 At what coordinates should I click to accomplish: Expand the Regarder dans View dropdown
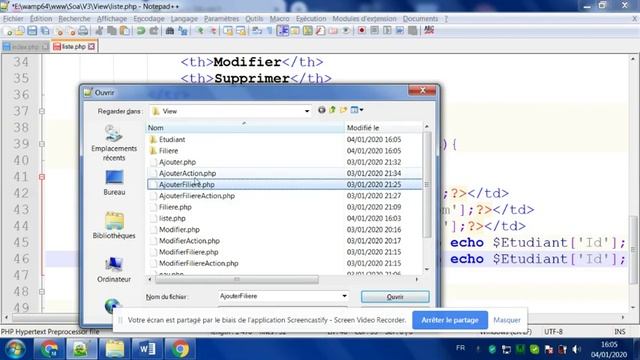click(x=307, y=111)
